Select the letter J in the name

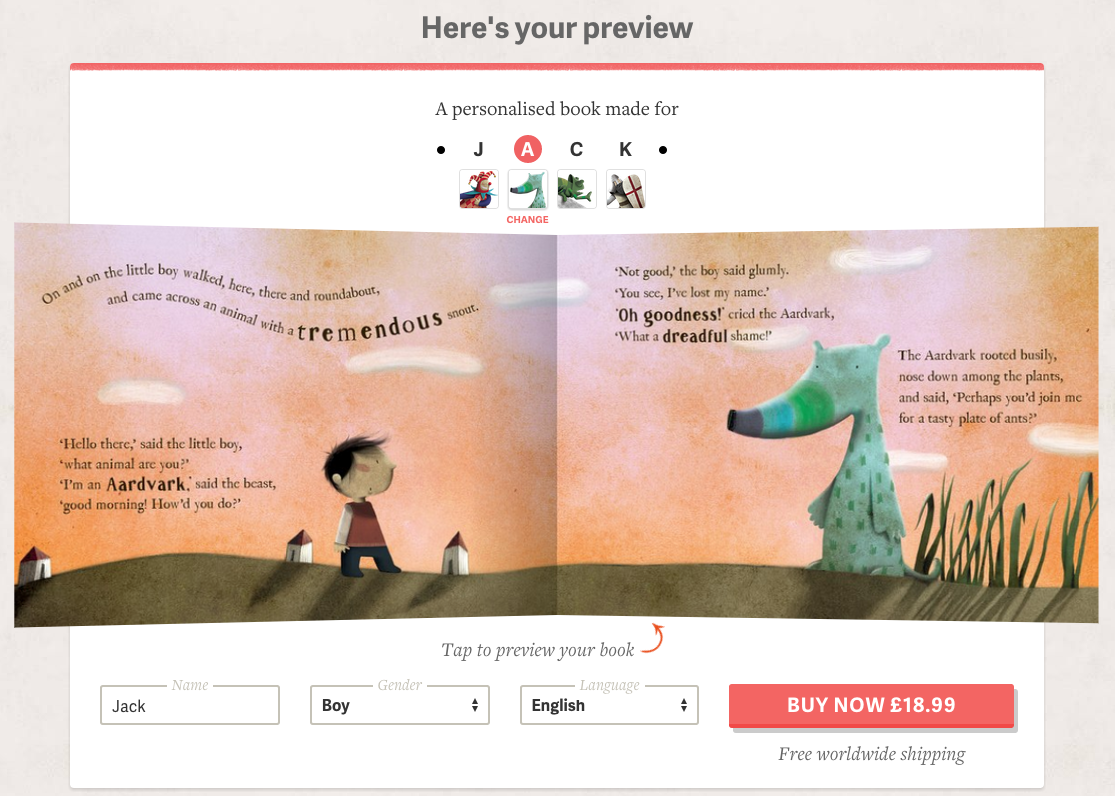[479, 149]
